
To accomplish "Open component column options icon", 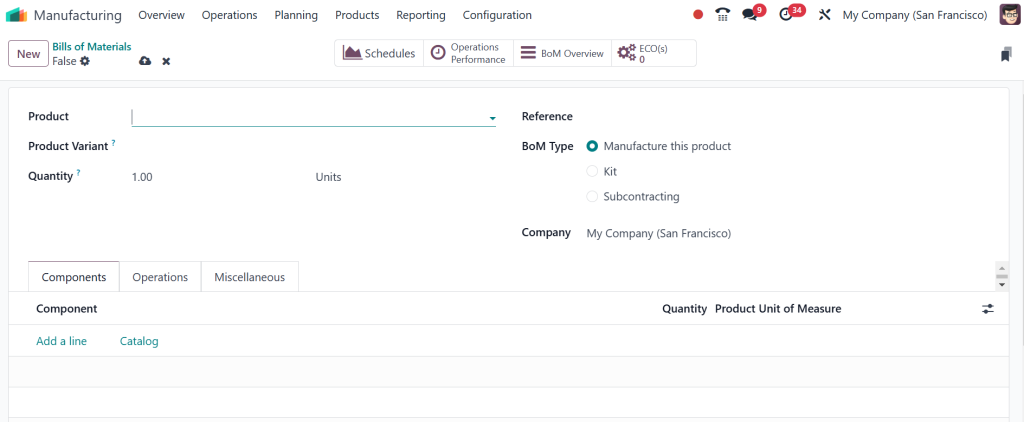I will pos(988,308).
